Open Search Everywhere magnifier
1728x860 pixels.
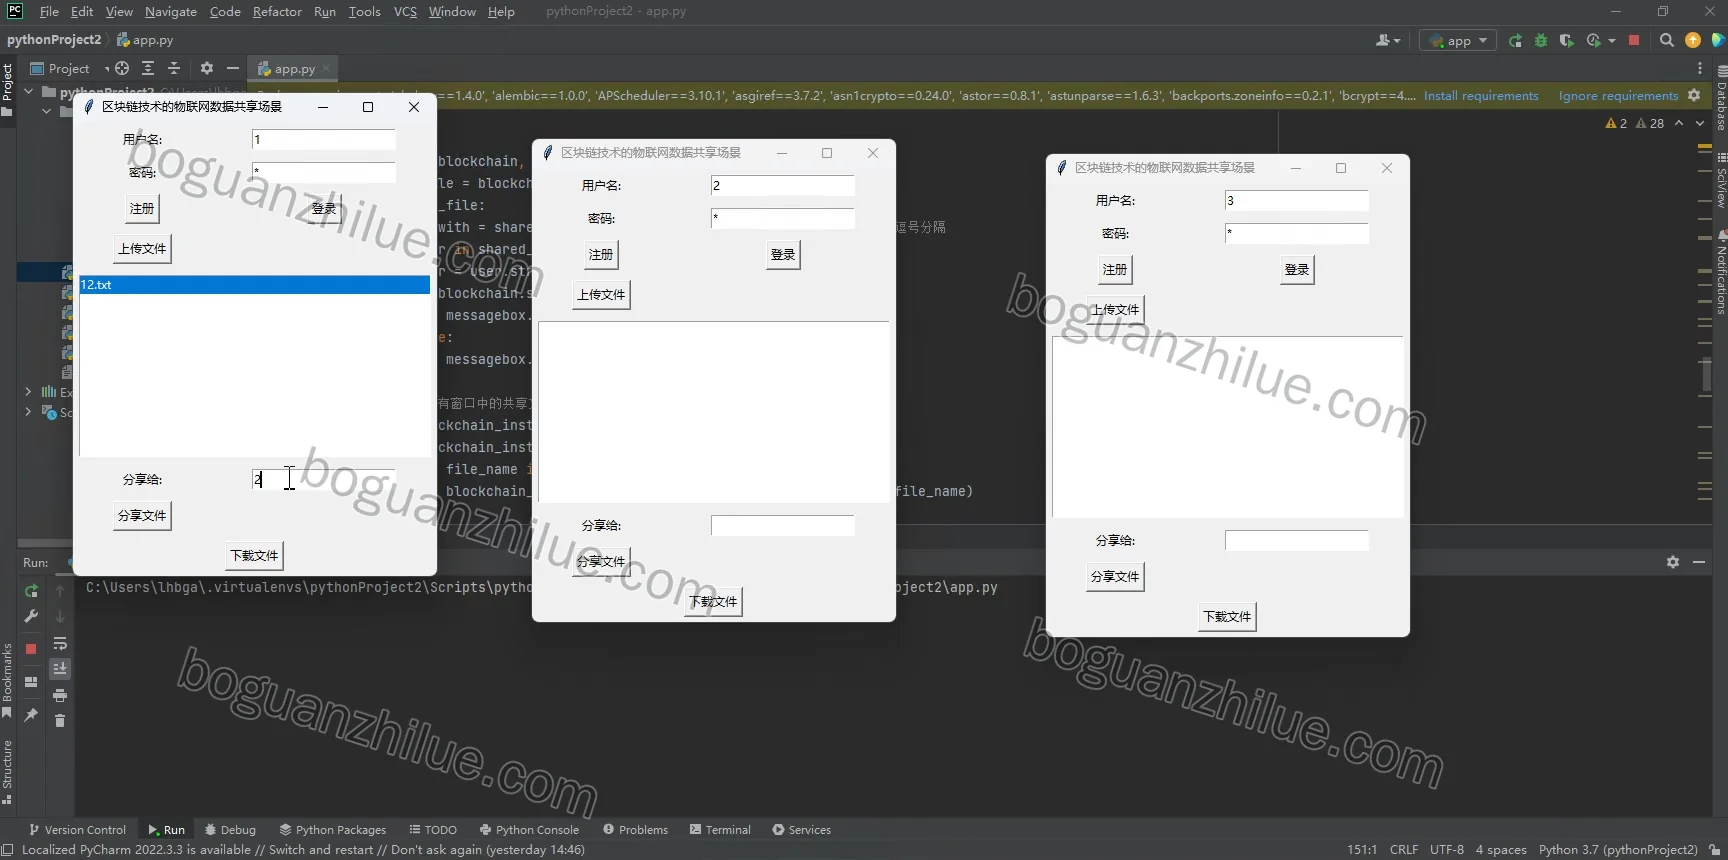click(x=1666, y=41)
